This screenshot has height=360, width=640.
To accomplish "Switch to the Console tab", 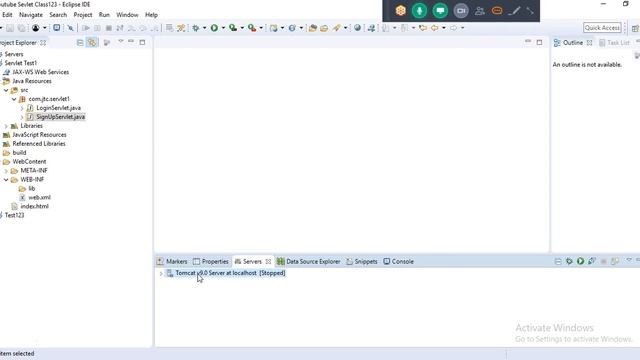I will (x=398, y=261).
